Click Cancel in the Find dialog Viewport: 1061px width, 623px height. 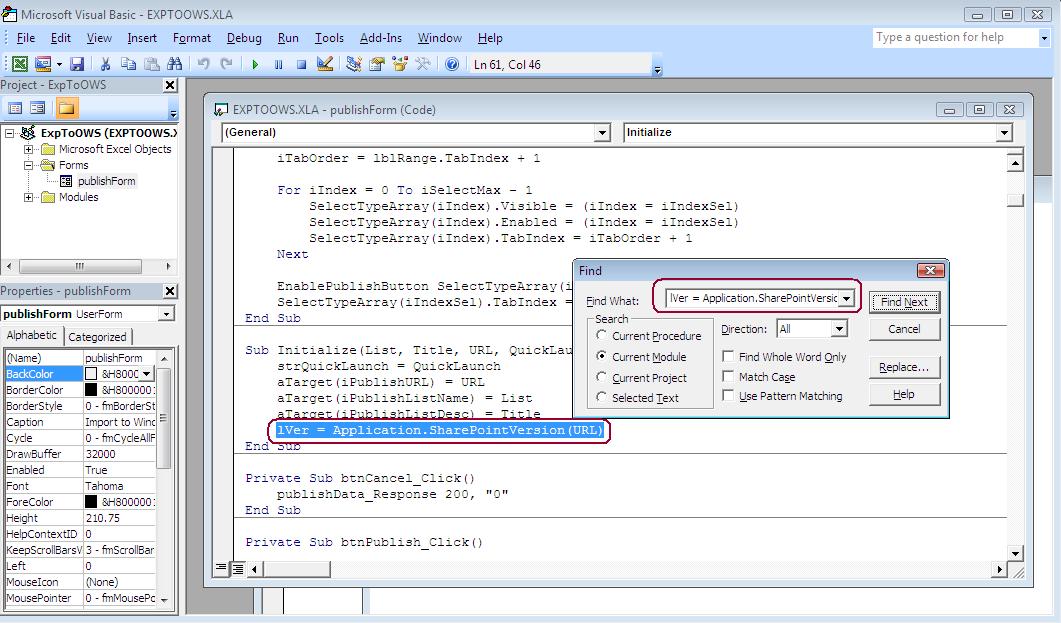coord(904,329)
